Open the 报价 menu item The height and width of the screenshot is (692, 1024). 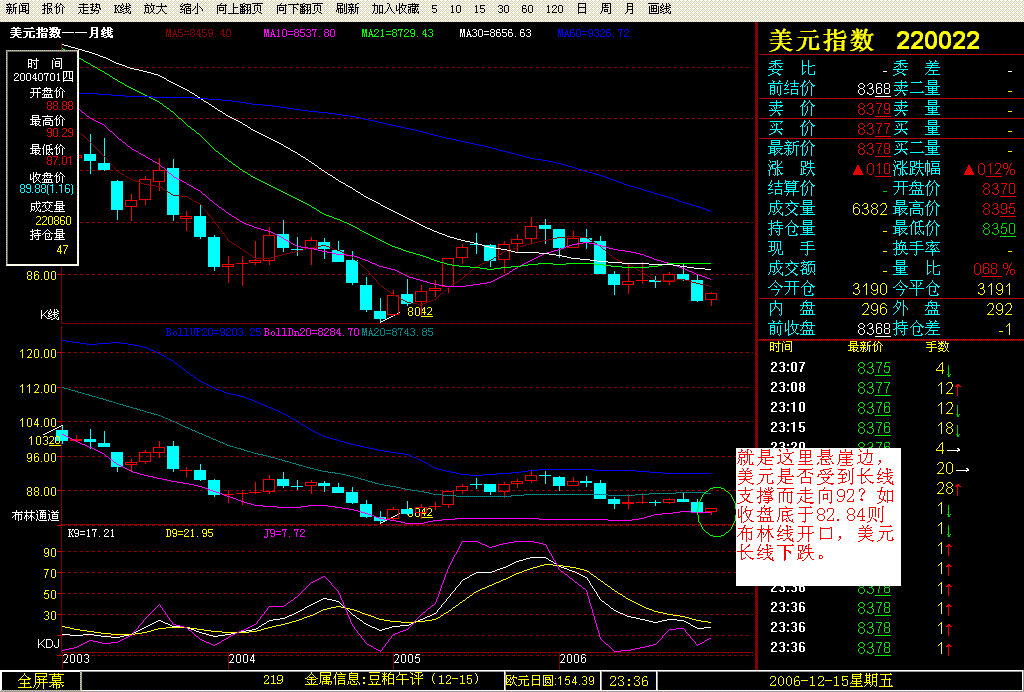54,9
